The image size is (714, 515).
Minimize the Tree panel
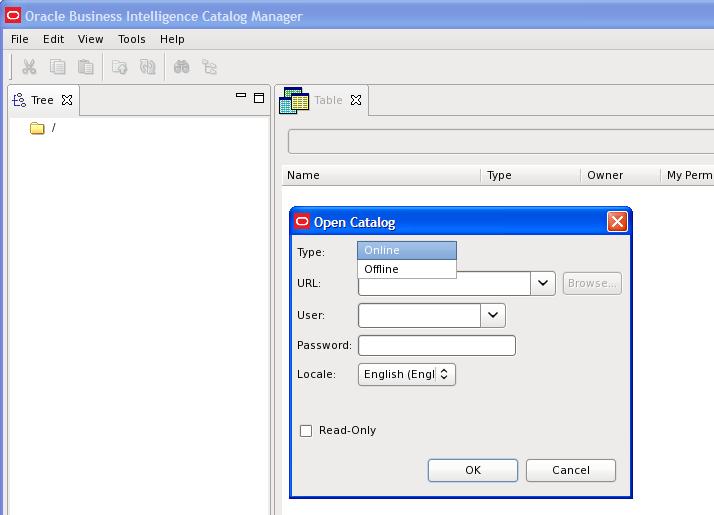pos(241,96)
